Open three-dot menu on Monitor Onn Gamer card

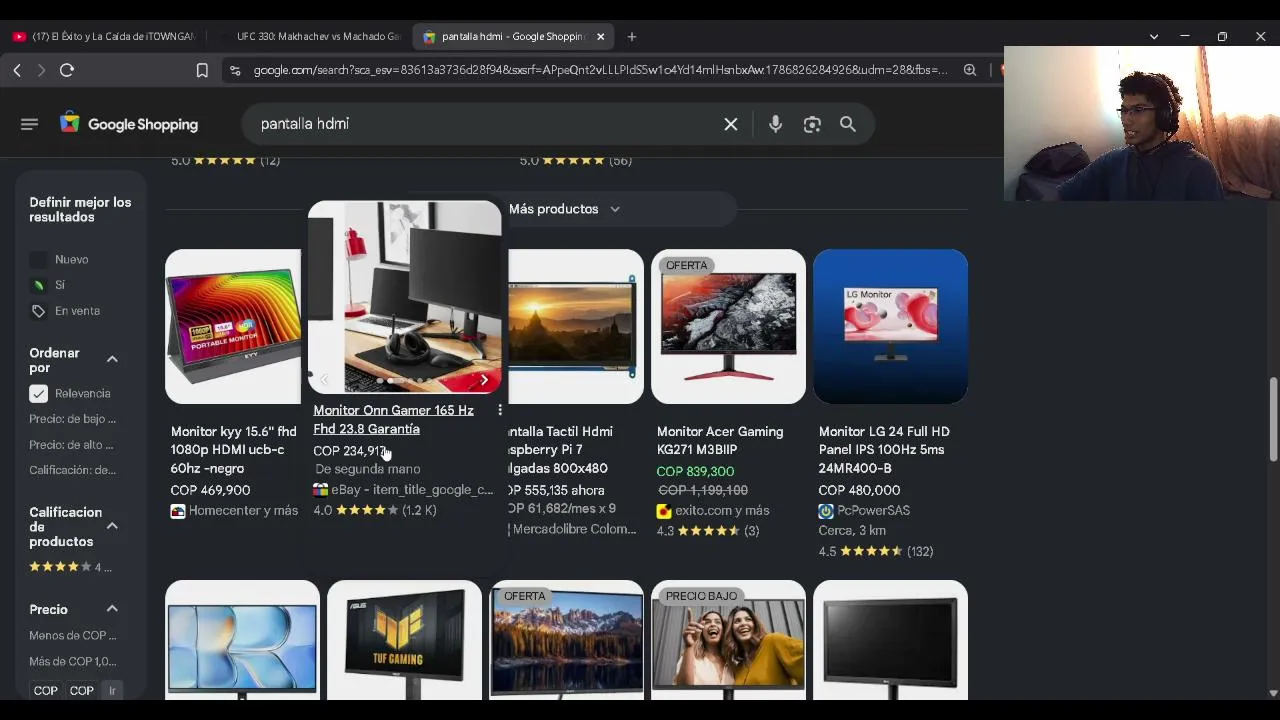point(500,411)
